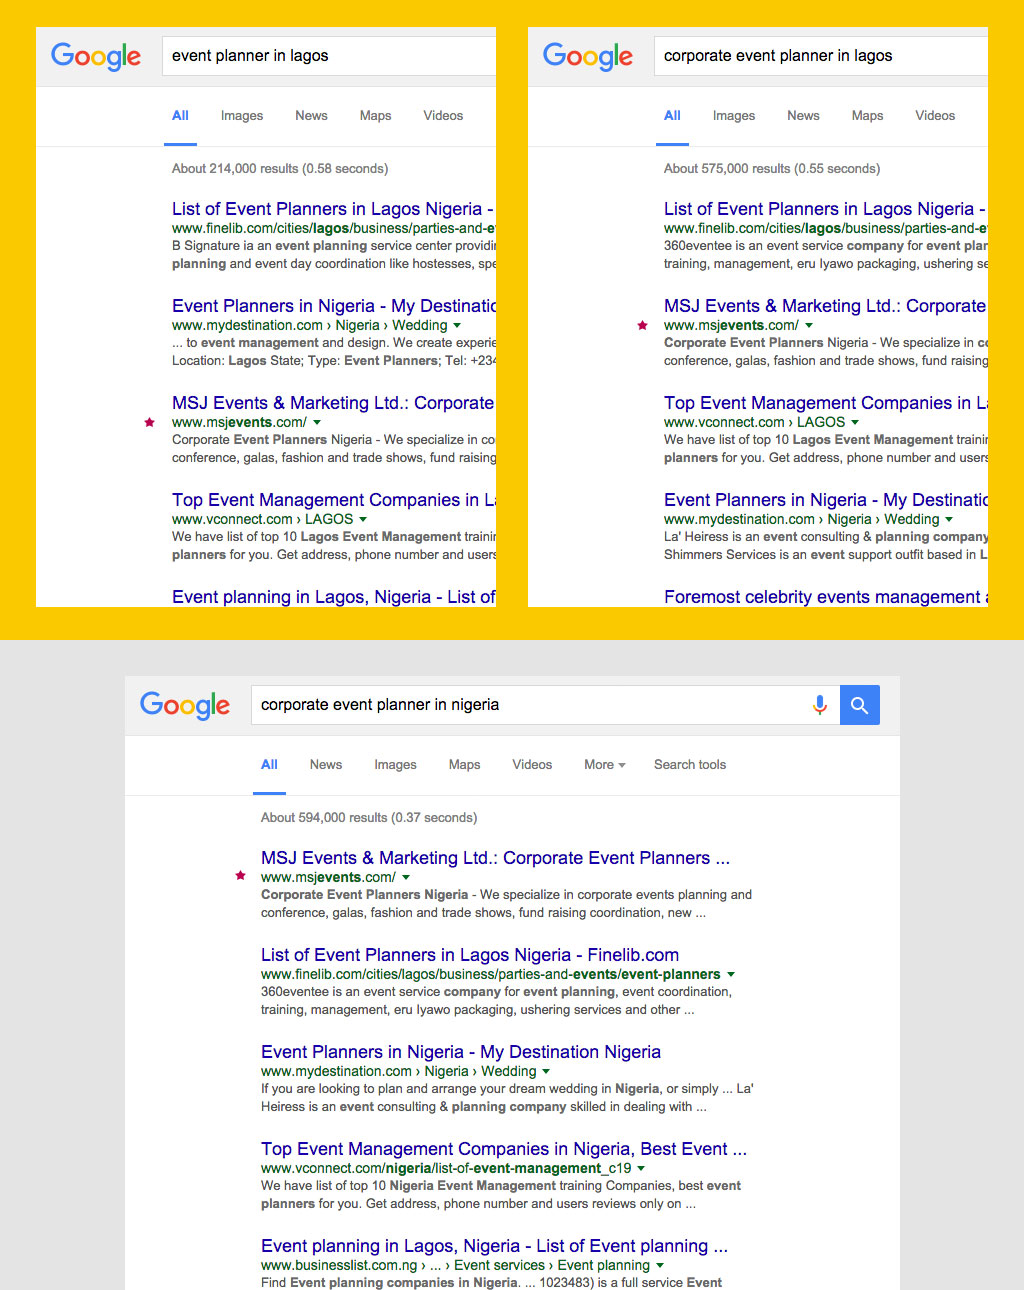Click the search field containing 'corporate event planner in nigeria'
Screen dimensions: 1024x1290
pos(545,705)
